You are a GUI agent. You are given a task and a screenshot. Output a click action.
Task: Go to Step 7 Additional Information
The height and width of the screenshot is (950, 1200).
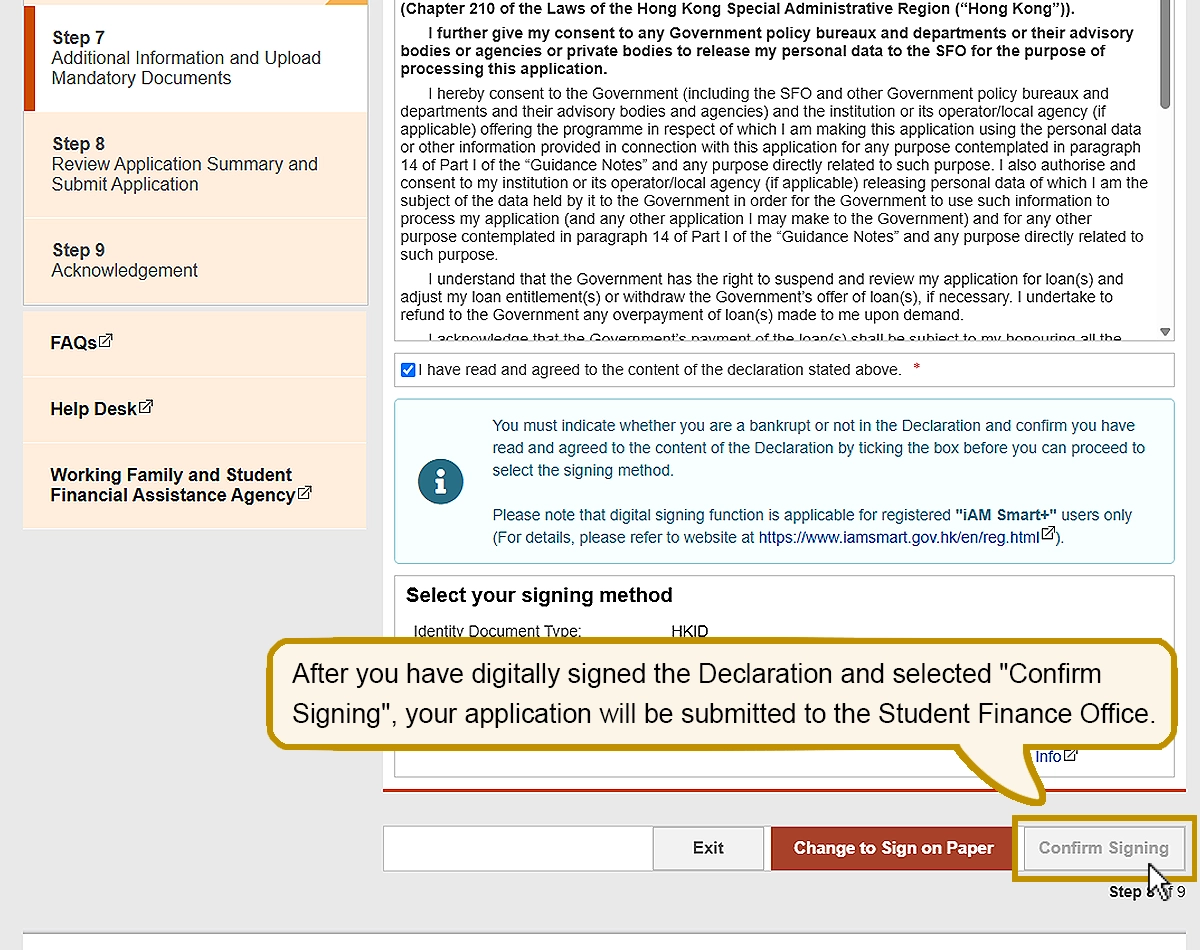pos(185,58)
